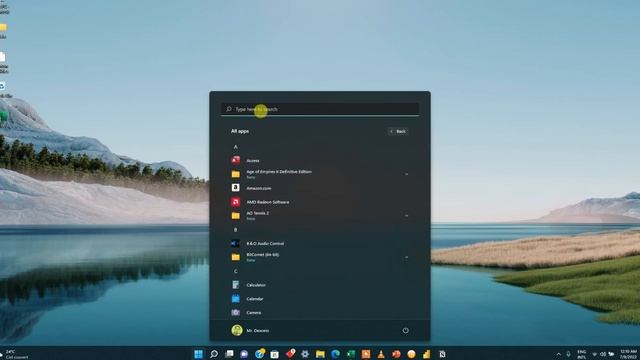
Task: Open the power options button
Action: tap(405, 331)
